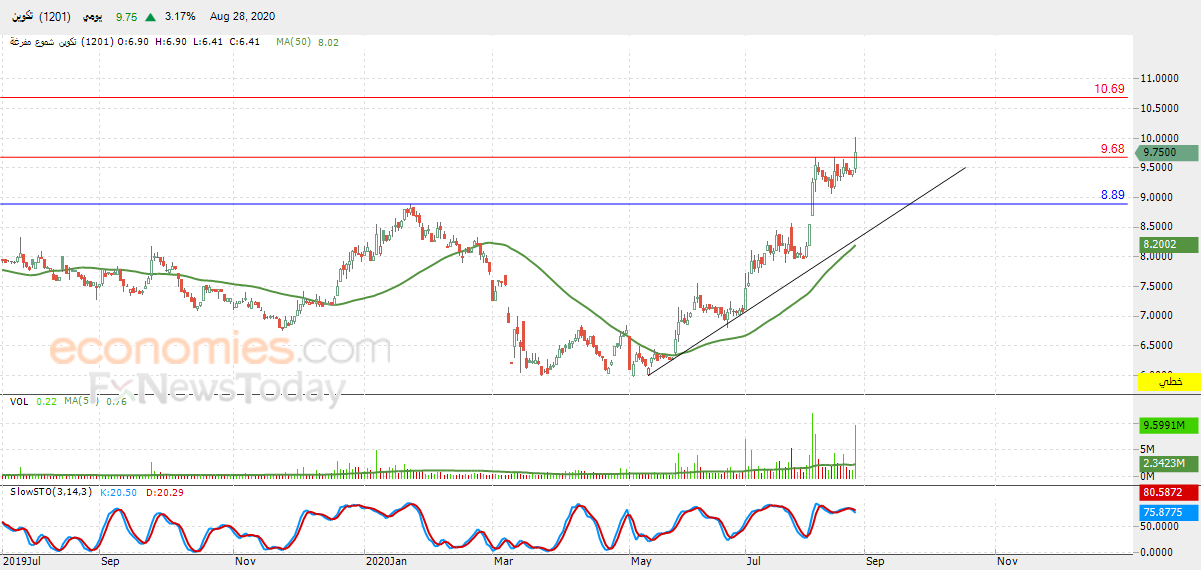1201x570 pixels.
Task: Click the FxNewsToday watermark text
Action: pos(217,387)
